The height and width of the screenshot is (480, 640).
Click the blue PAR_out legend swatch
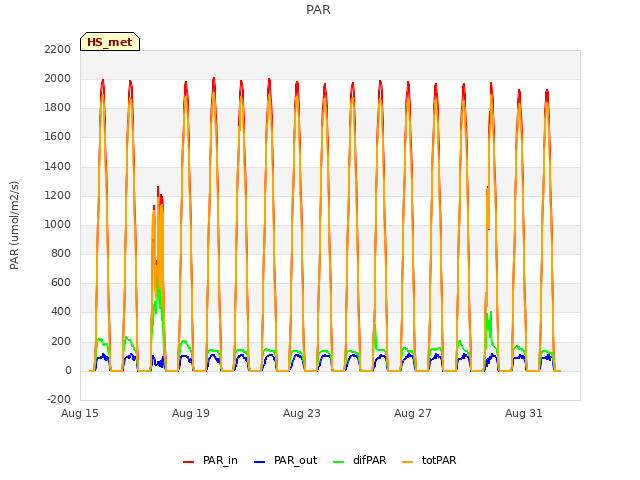click(x=260, y=462)
